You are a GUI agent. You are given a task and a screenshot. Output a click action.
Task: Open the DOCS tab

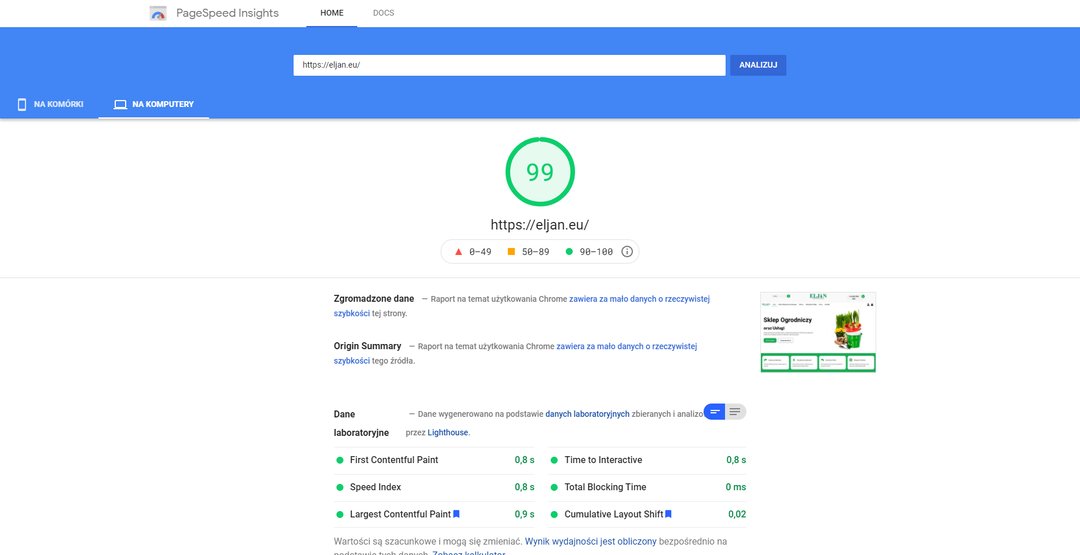[384, 13]
